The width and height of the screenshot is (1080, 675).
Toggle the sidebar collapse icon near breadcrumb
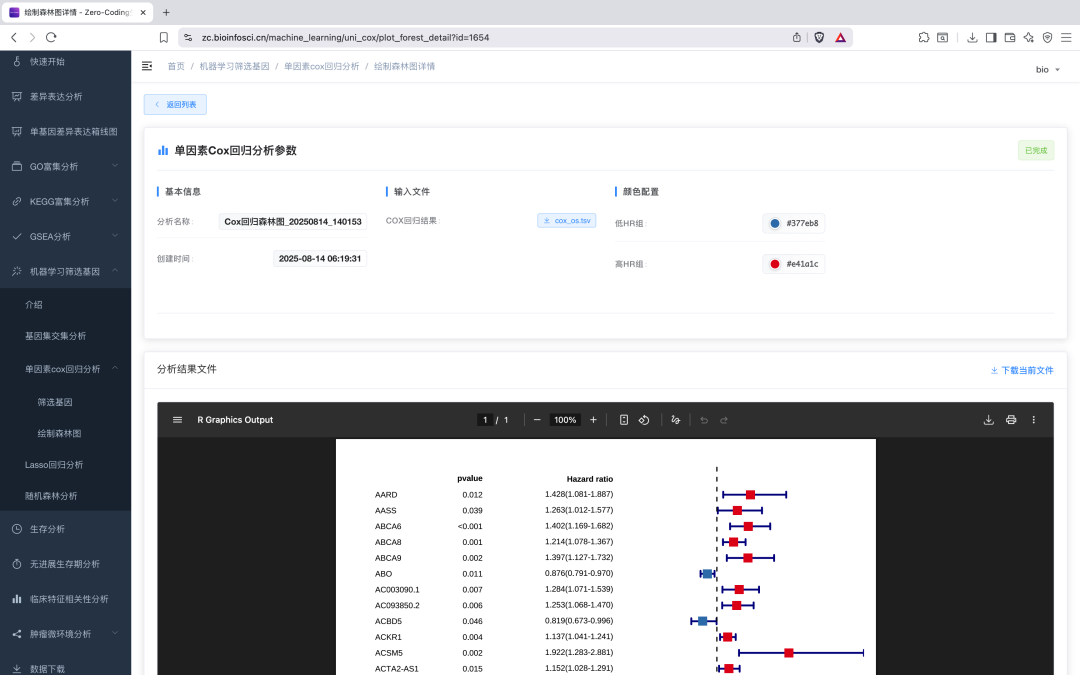[147, 66]
